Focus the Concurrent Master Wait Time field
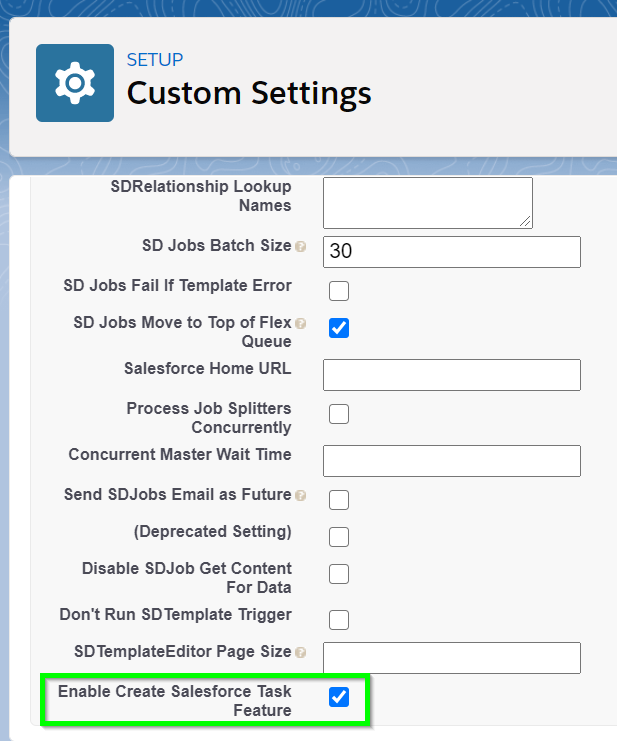Image resolution: width=617 pixels, height=741 pixels. click(452, 461)
